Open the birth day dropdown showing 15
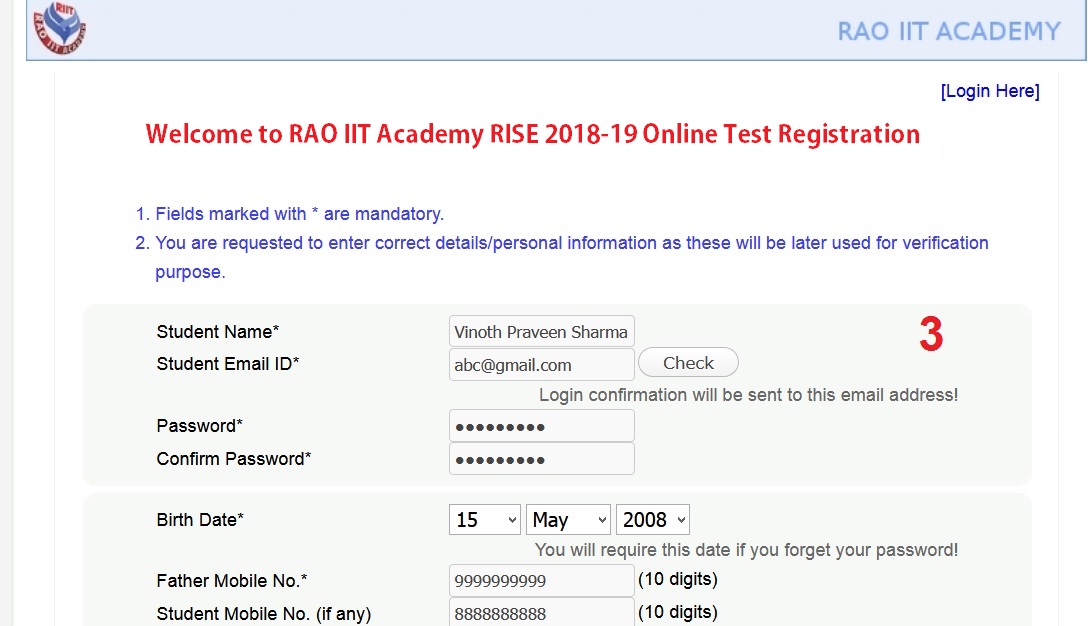 [484, 520]
